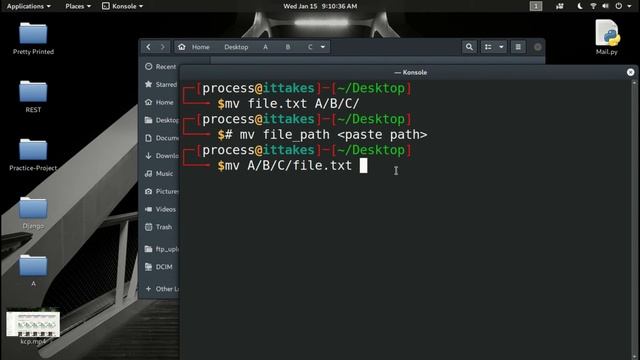This screenshot has width=640, height=360.
Task: Select the A folder on the desktop
Action: 33,270
